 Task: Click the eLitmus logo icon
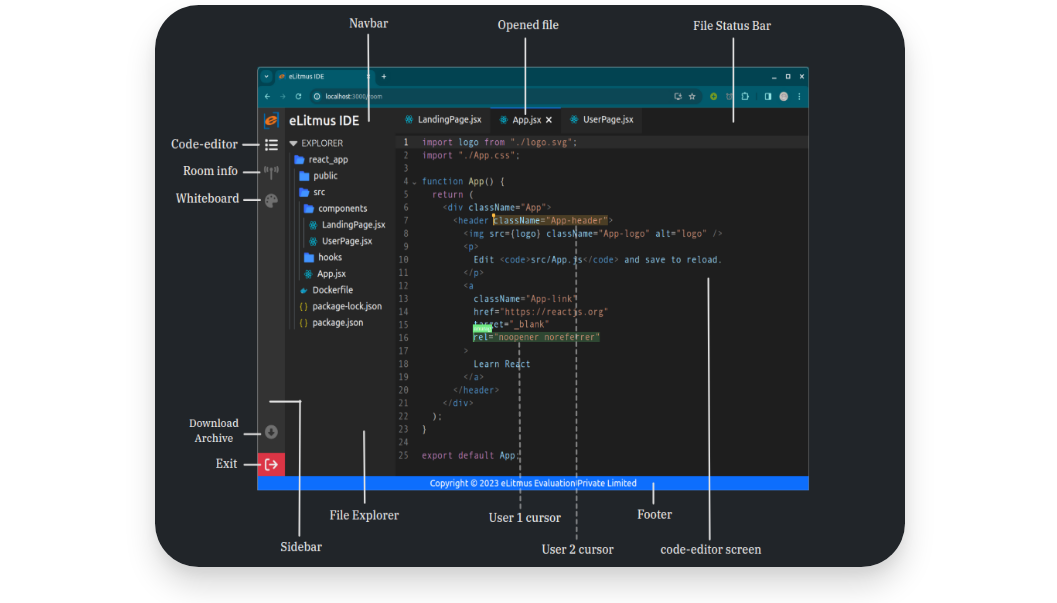(x=271, y=121)
